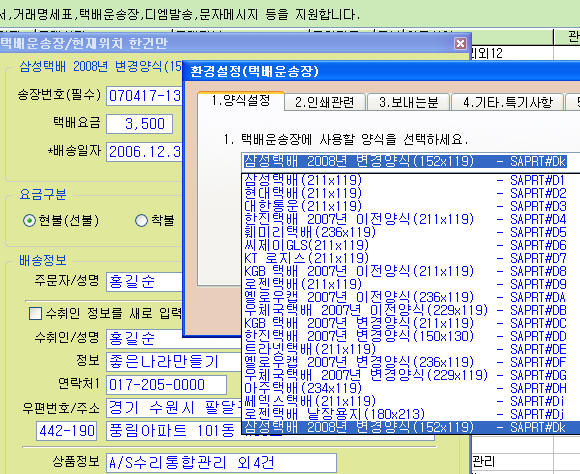Choose 옐로우캡 2007년 이전양식(236x119)
The image size is (580, 474).
coord(411,297)
